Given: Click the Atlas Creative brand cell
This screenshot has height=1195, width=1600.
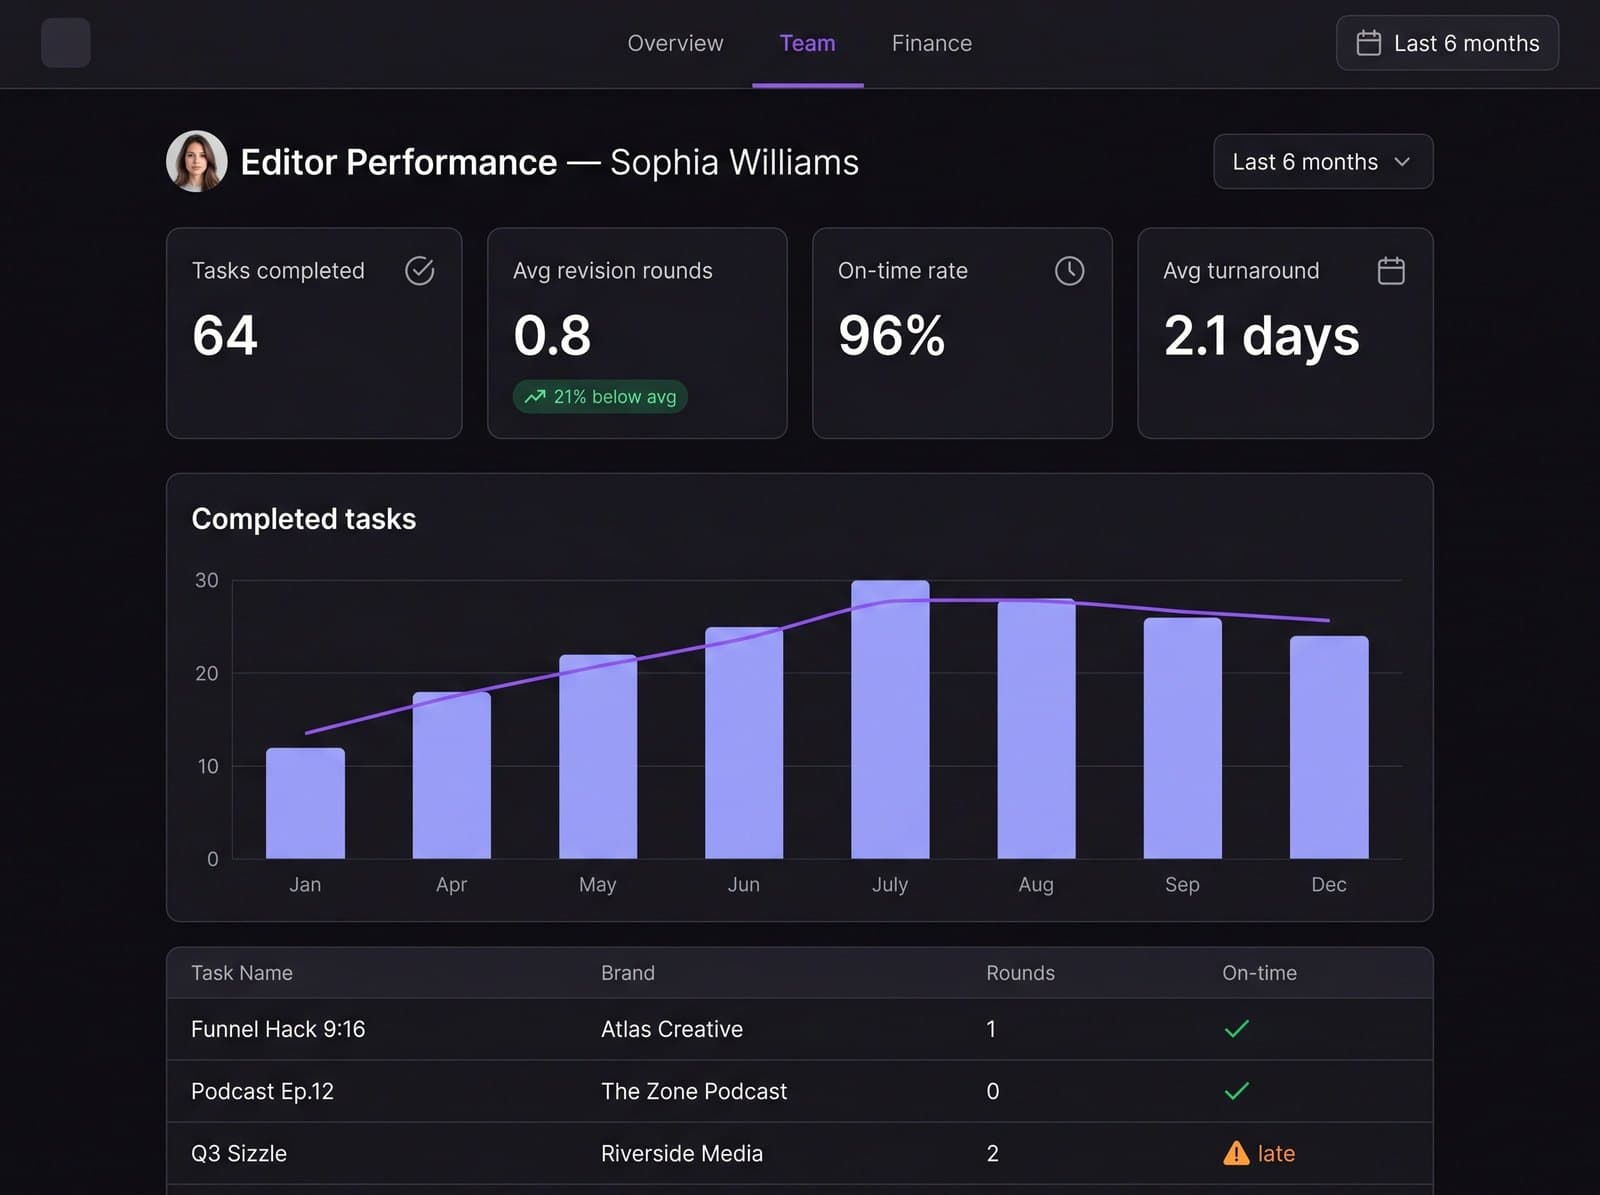Looking at the screenshot, I should click(x=672, y=1029).
